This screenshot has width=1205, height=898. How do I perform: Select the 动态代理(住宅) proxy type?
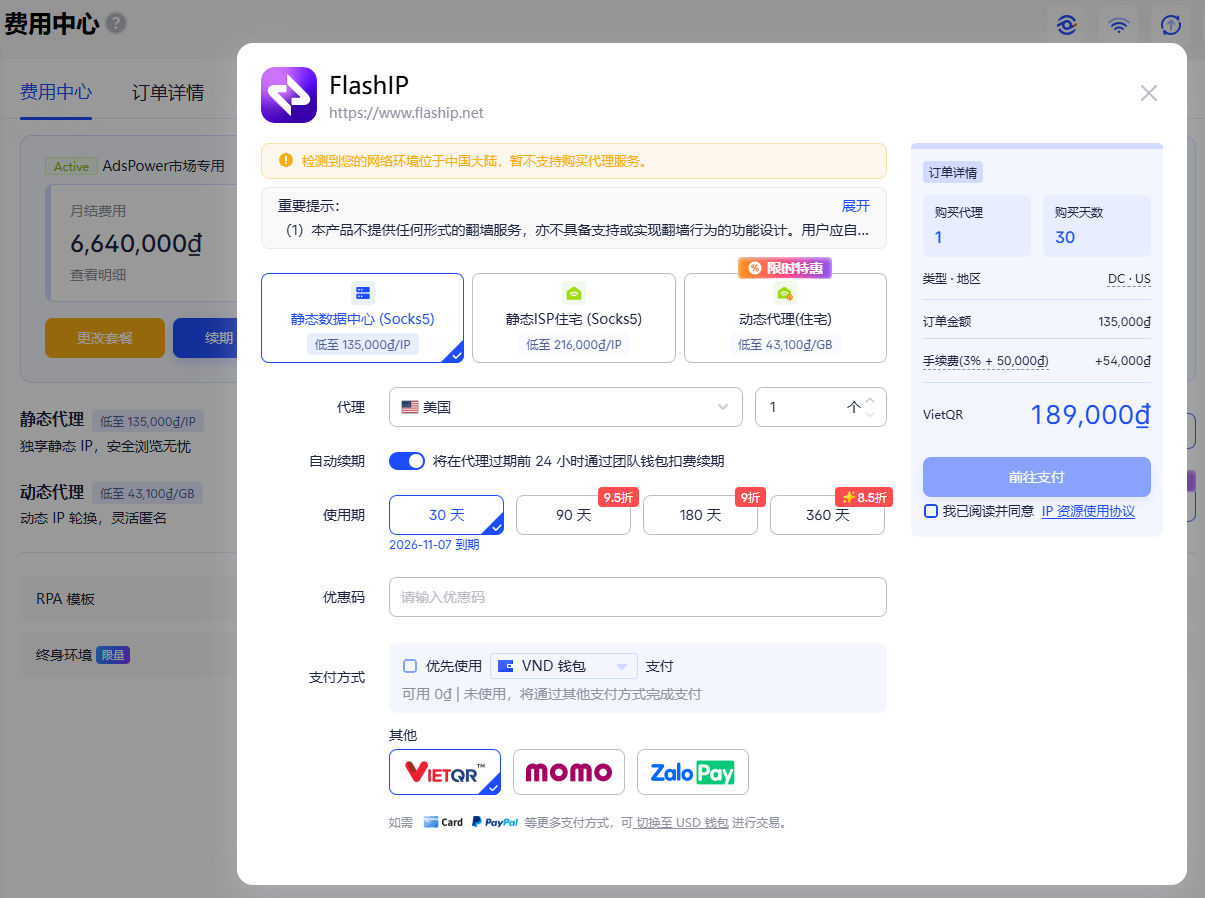click(785, 318)
